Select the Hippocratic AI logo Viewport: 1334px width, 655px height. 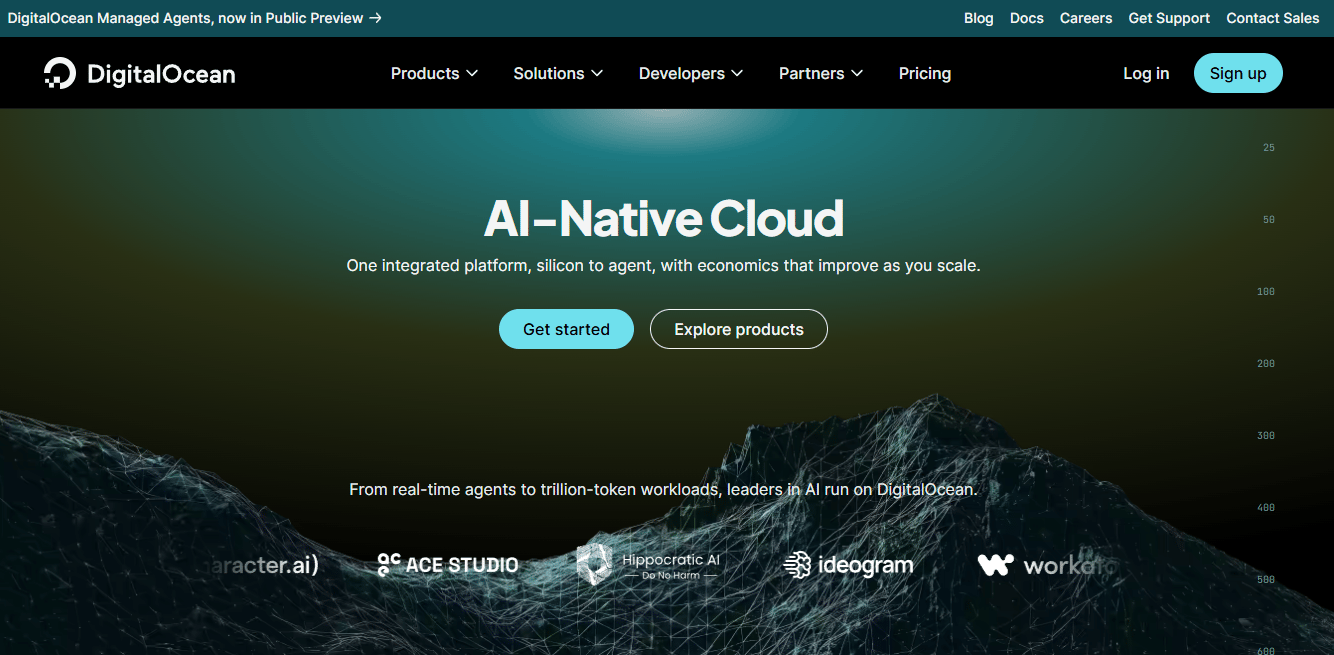click(648, 565)
